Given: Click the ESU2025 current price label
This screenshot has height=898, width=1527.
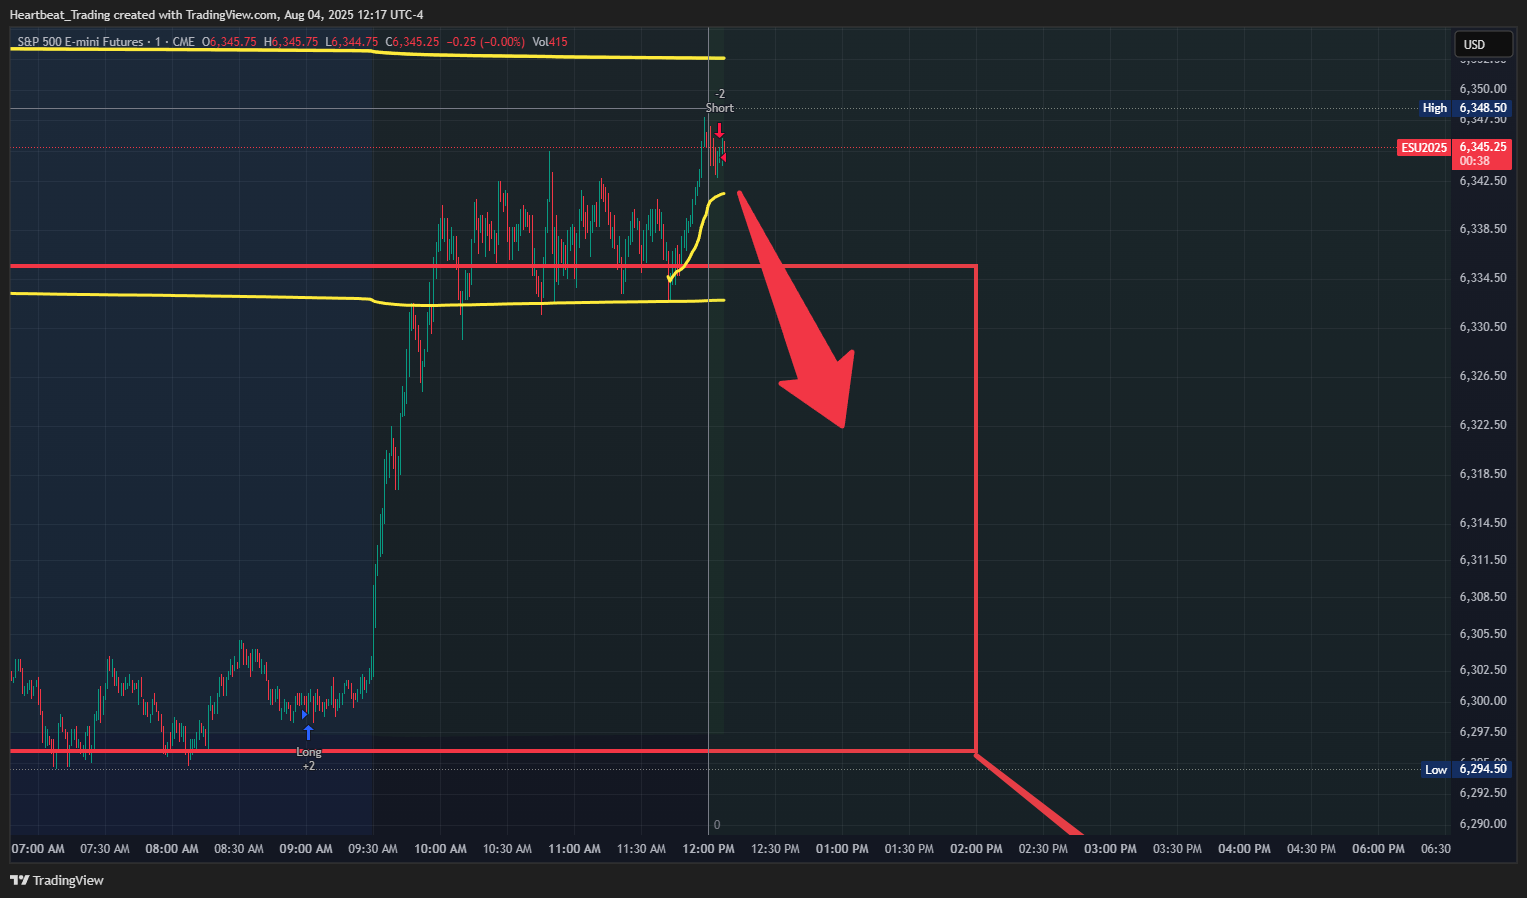Looking at the screenshot, I should pyautogui.click(x=1424, y=148).
